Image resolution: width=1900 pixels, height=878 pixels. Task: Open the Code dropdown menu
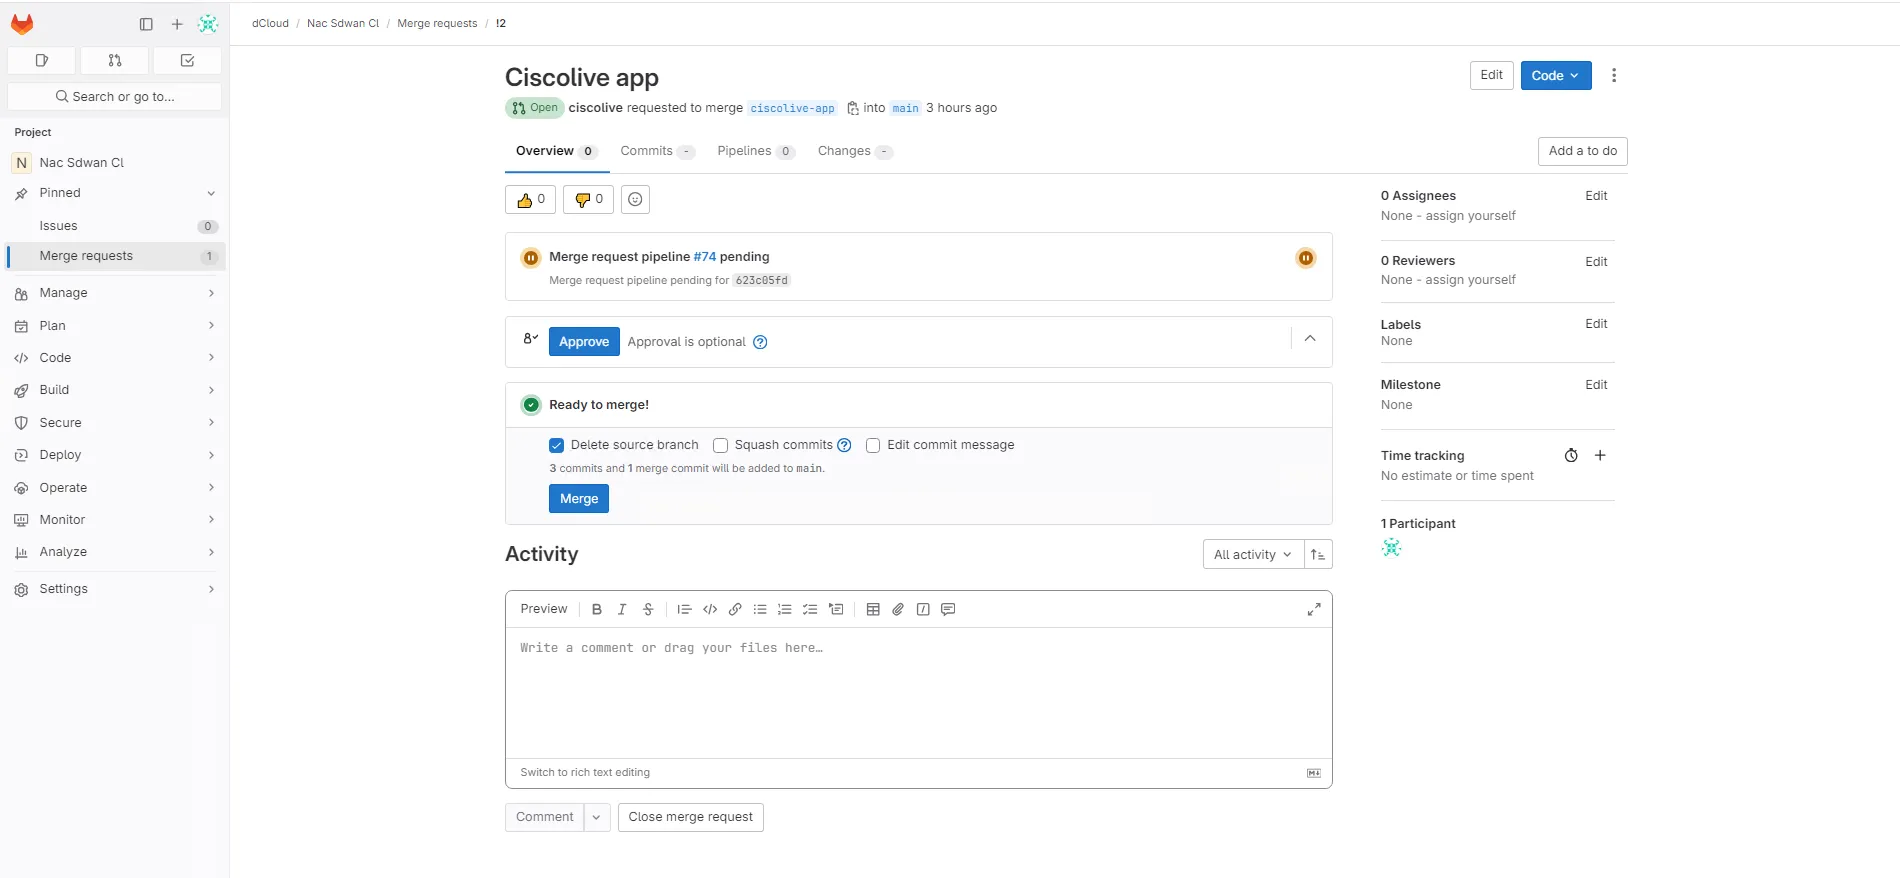(x=1555, y=75)
